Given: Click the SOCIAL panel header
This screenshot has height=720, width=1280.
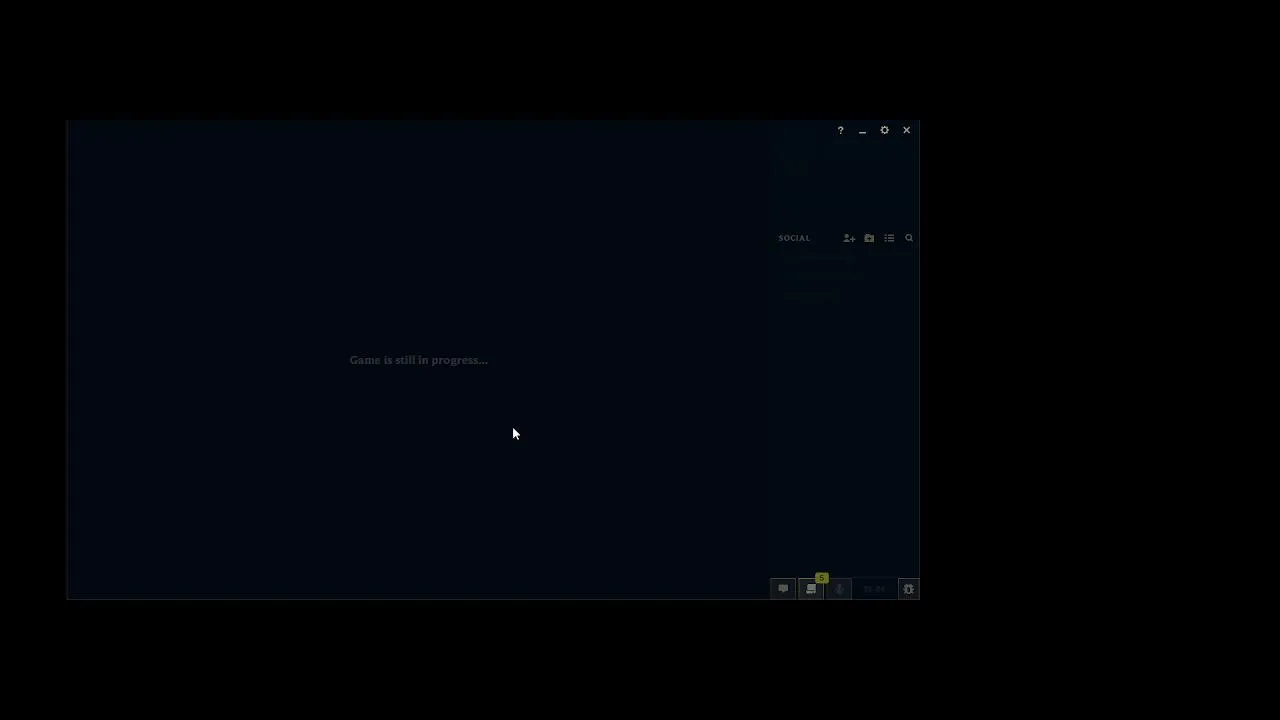Looking at the screenshot, I should coord(794,238).
